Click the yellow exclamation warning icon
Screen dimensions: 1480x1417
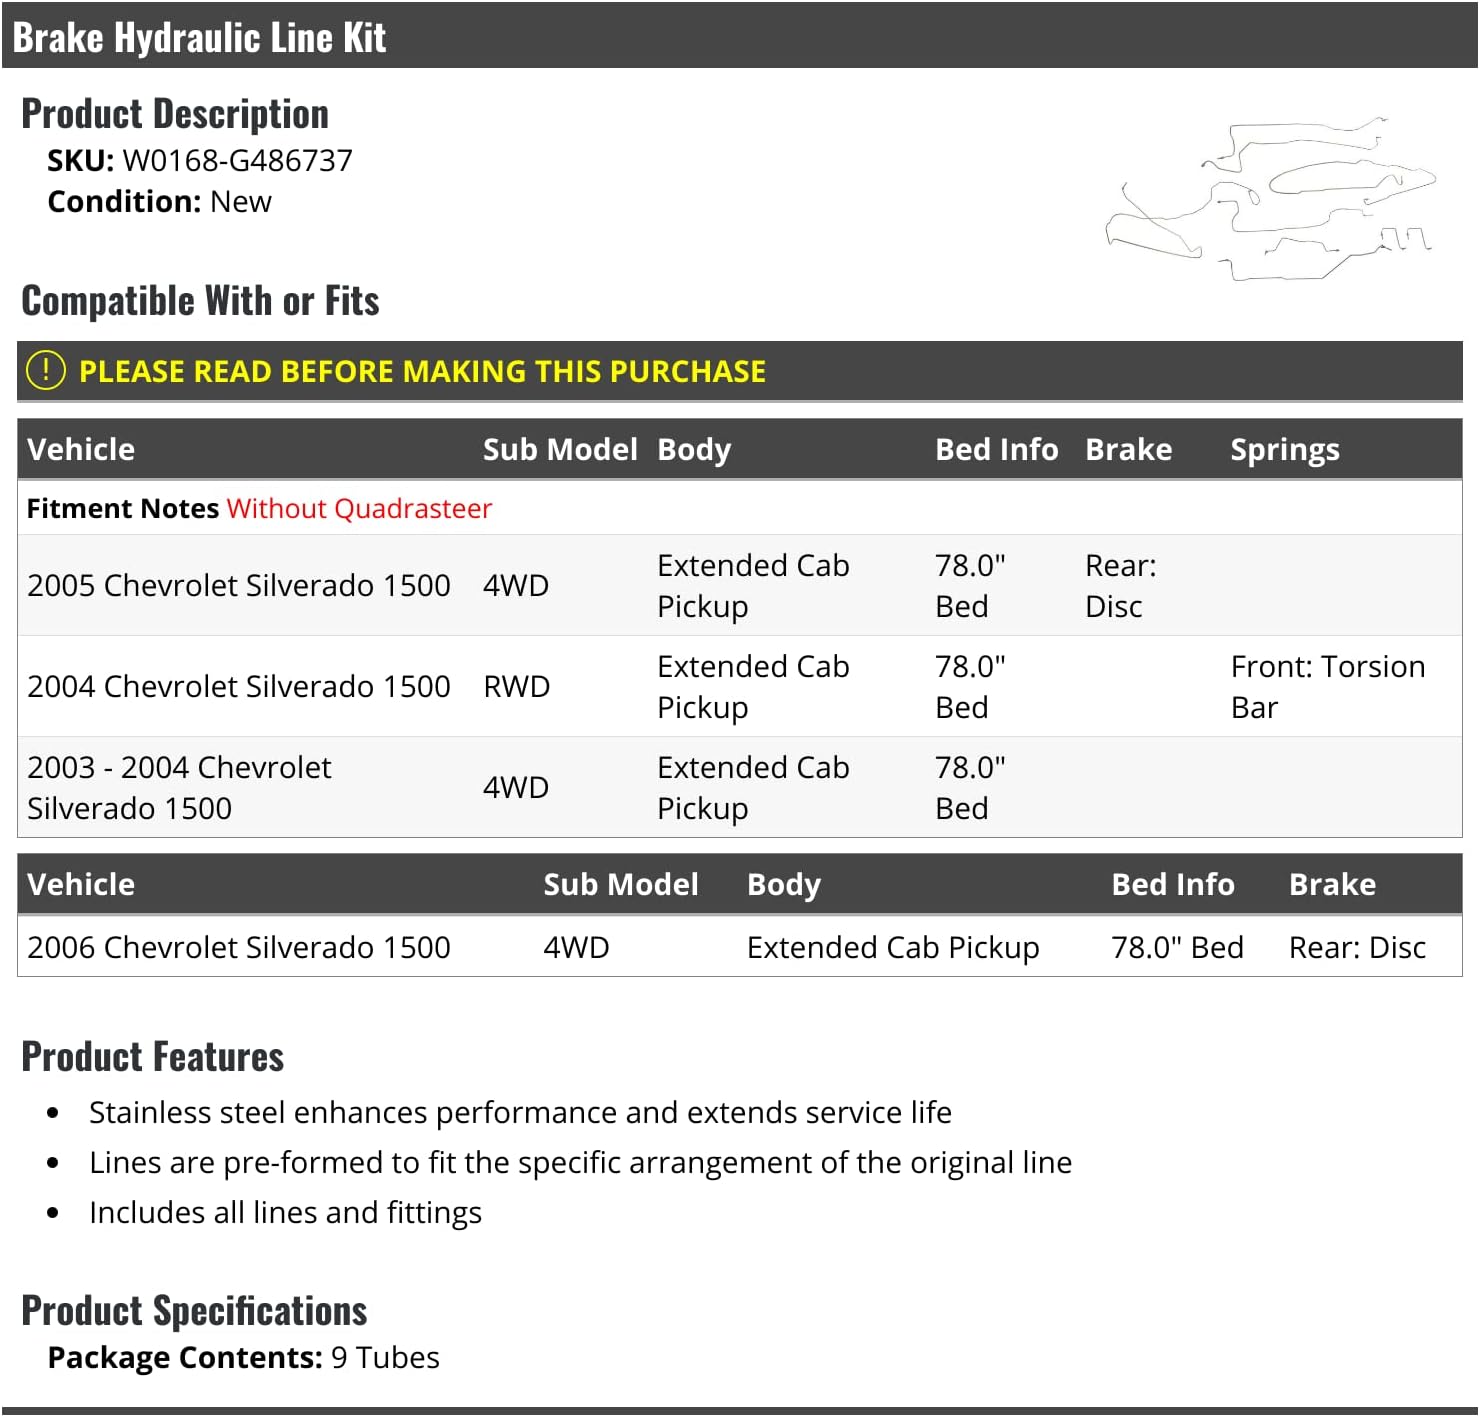(45, 371)
